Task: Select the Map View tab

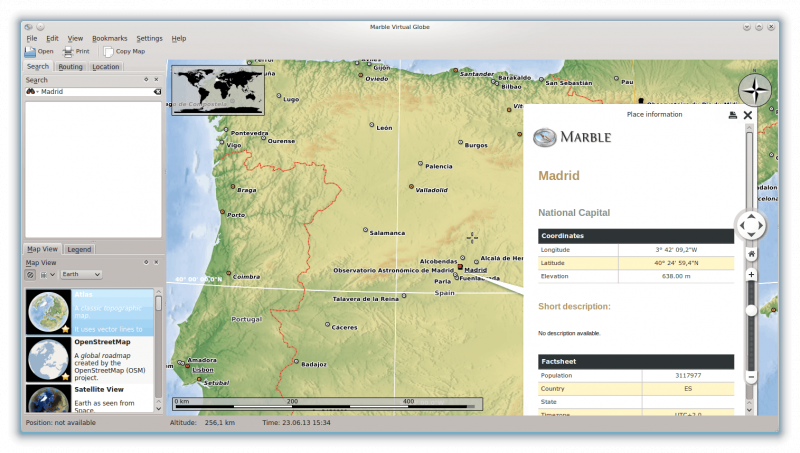Action: (42, 249)
